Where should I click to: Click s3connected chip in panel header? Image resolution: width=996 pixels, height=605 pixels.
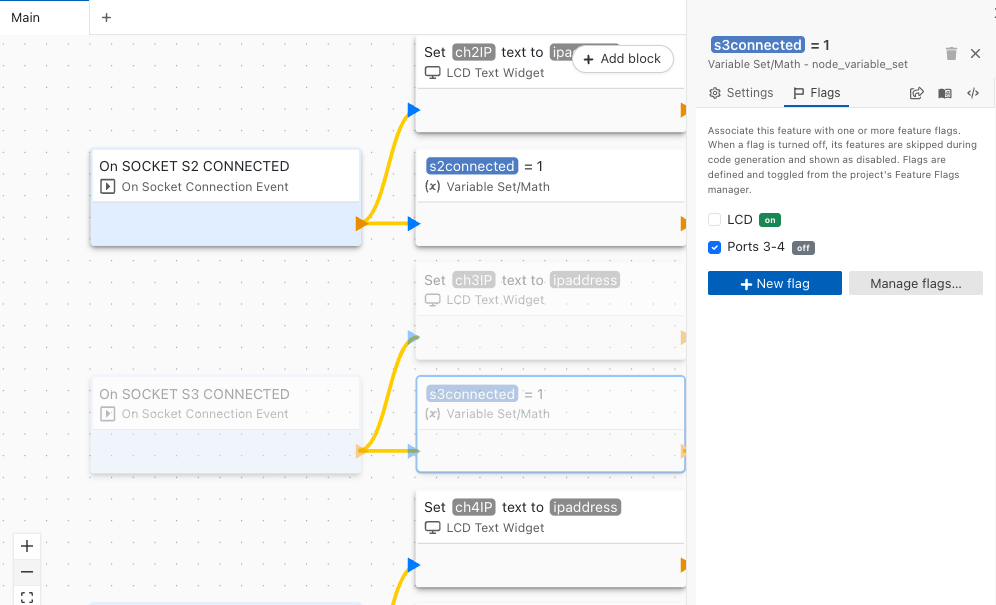pyautogui.click(x=757, y=45)
